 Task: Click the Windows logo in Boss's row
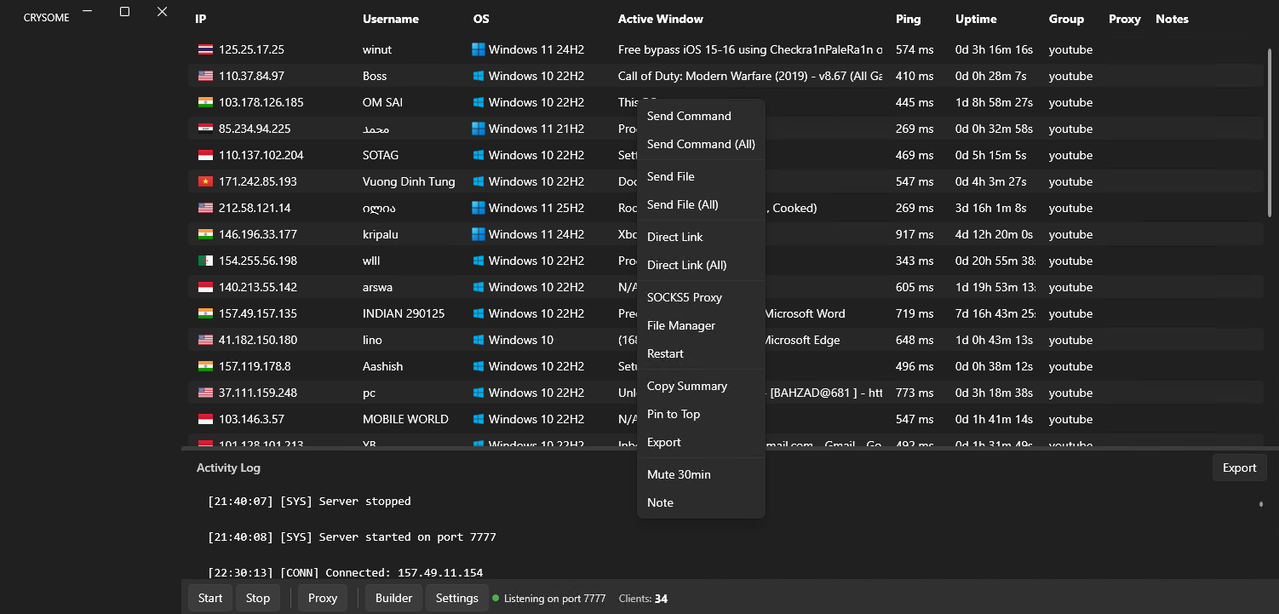click(x=478, y=76)
